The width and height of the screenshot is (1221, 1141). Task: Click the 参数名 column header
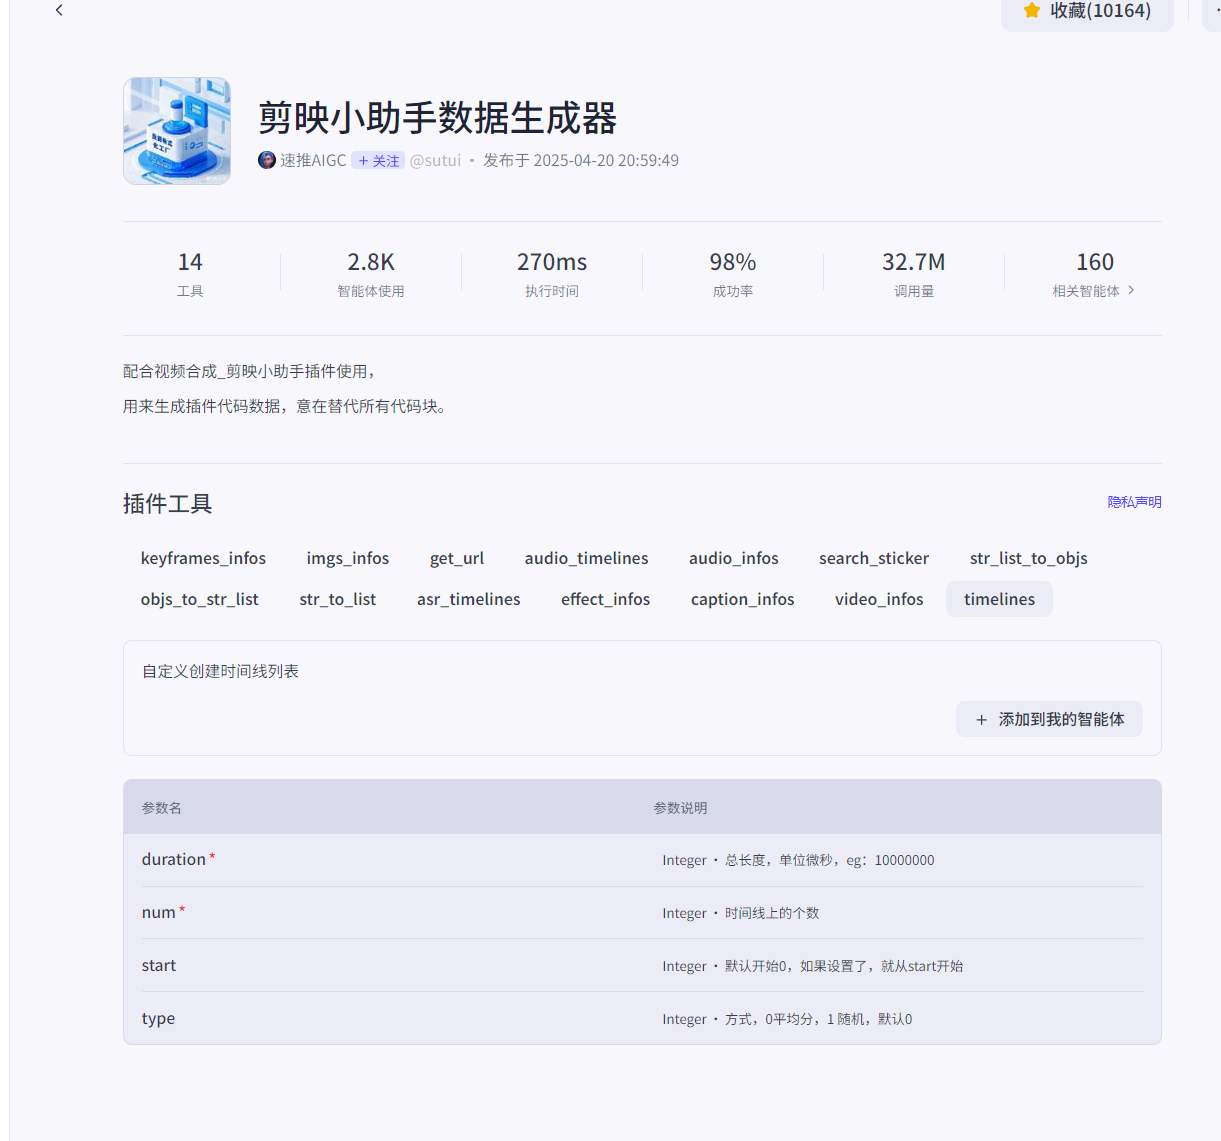tap(162, 808)
